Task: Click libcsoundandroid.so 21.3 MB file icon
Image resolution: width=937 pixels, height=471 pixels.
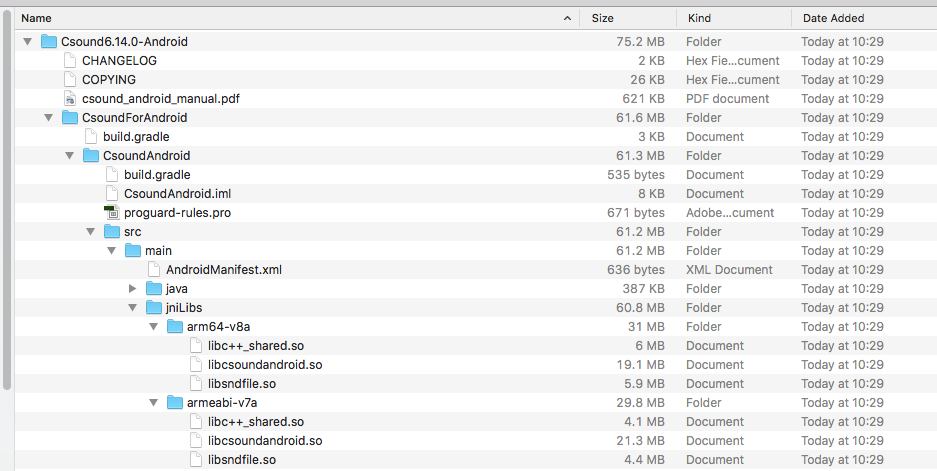Action: click(195, 441)
